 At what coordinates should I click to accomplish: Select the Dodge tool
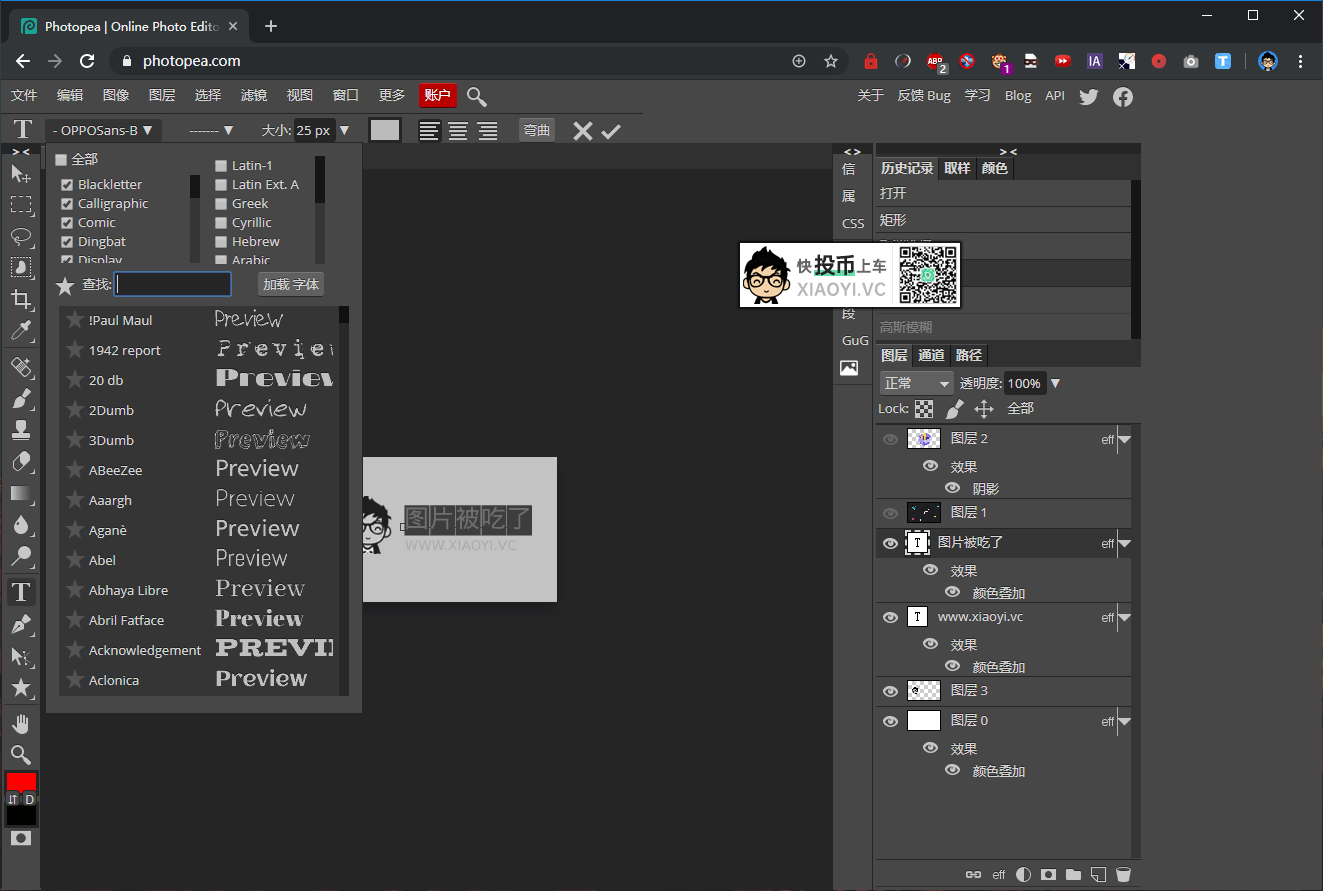(x=20, y=556)
